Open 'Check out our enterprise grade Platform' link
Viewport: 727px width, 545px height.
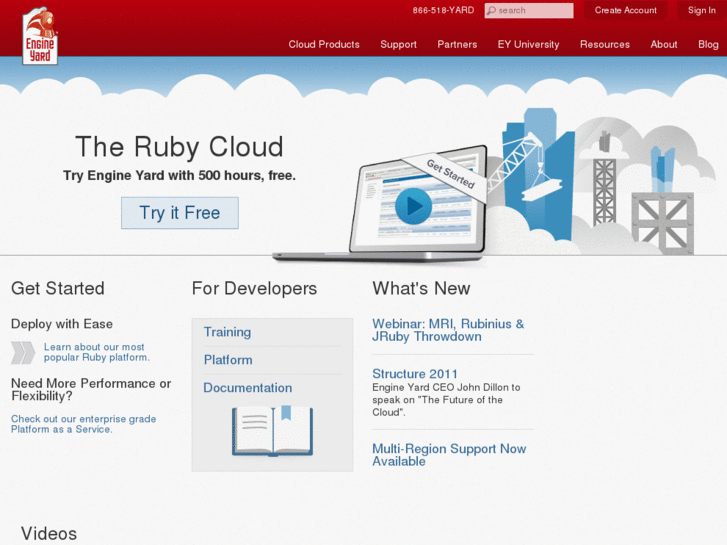click(83, 424)
